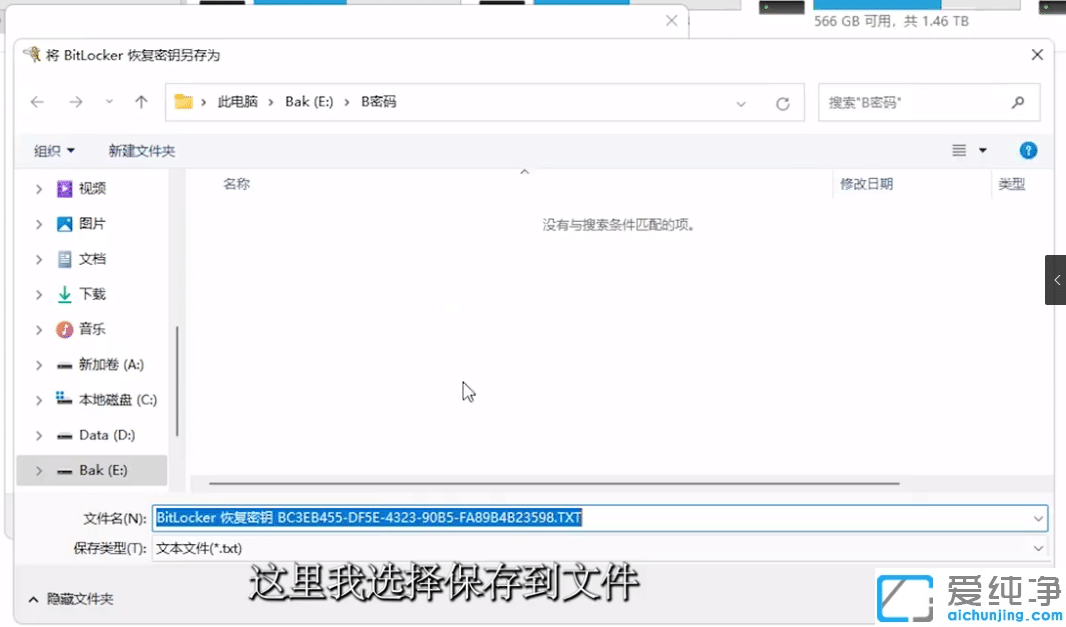The image size is (1066, 627).
Task: Click the navigation pane vertical scrollbar
Action: pos(177,381)
